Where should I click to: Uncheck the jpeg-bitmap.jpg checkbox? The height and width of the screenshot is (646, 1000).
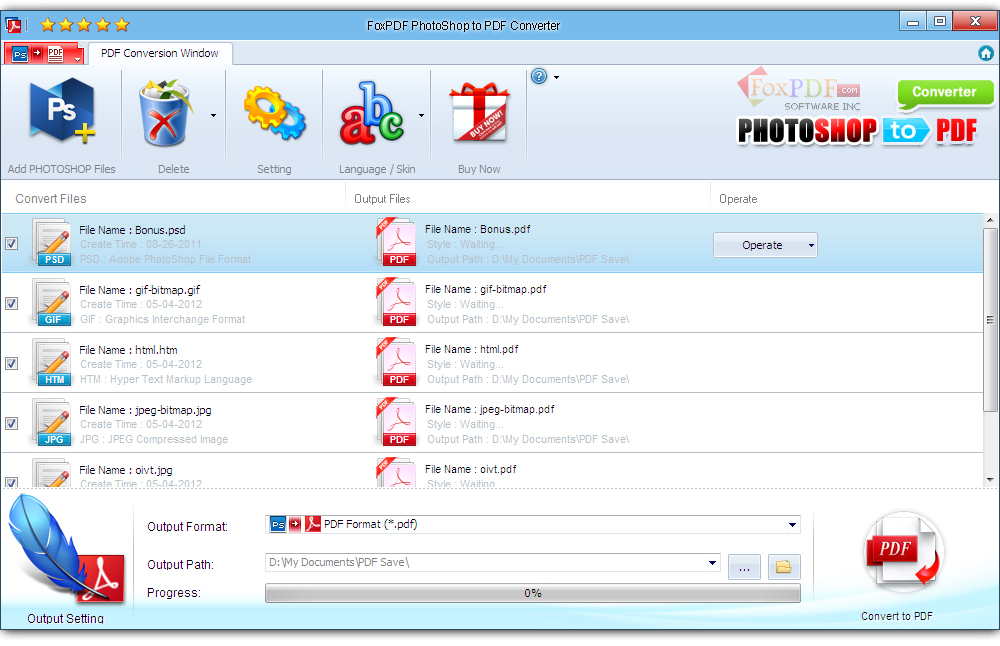[x=11, y=423]
